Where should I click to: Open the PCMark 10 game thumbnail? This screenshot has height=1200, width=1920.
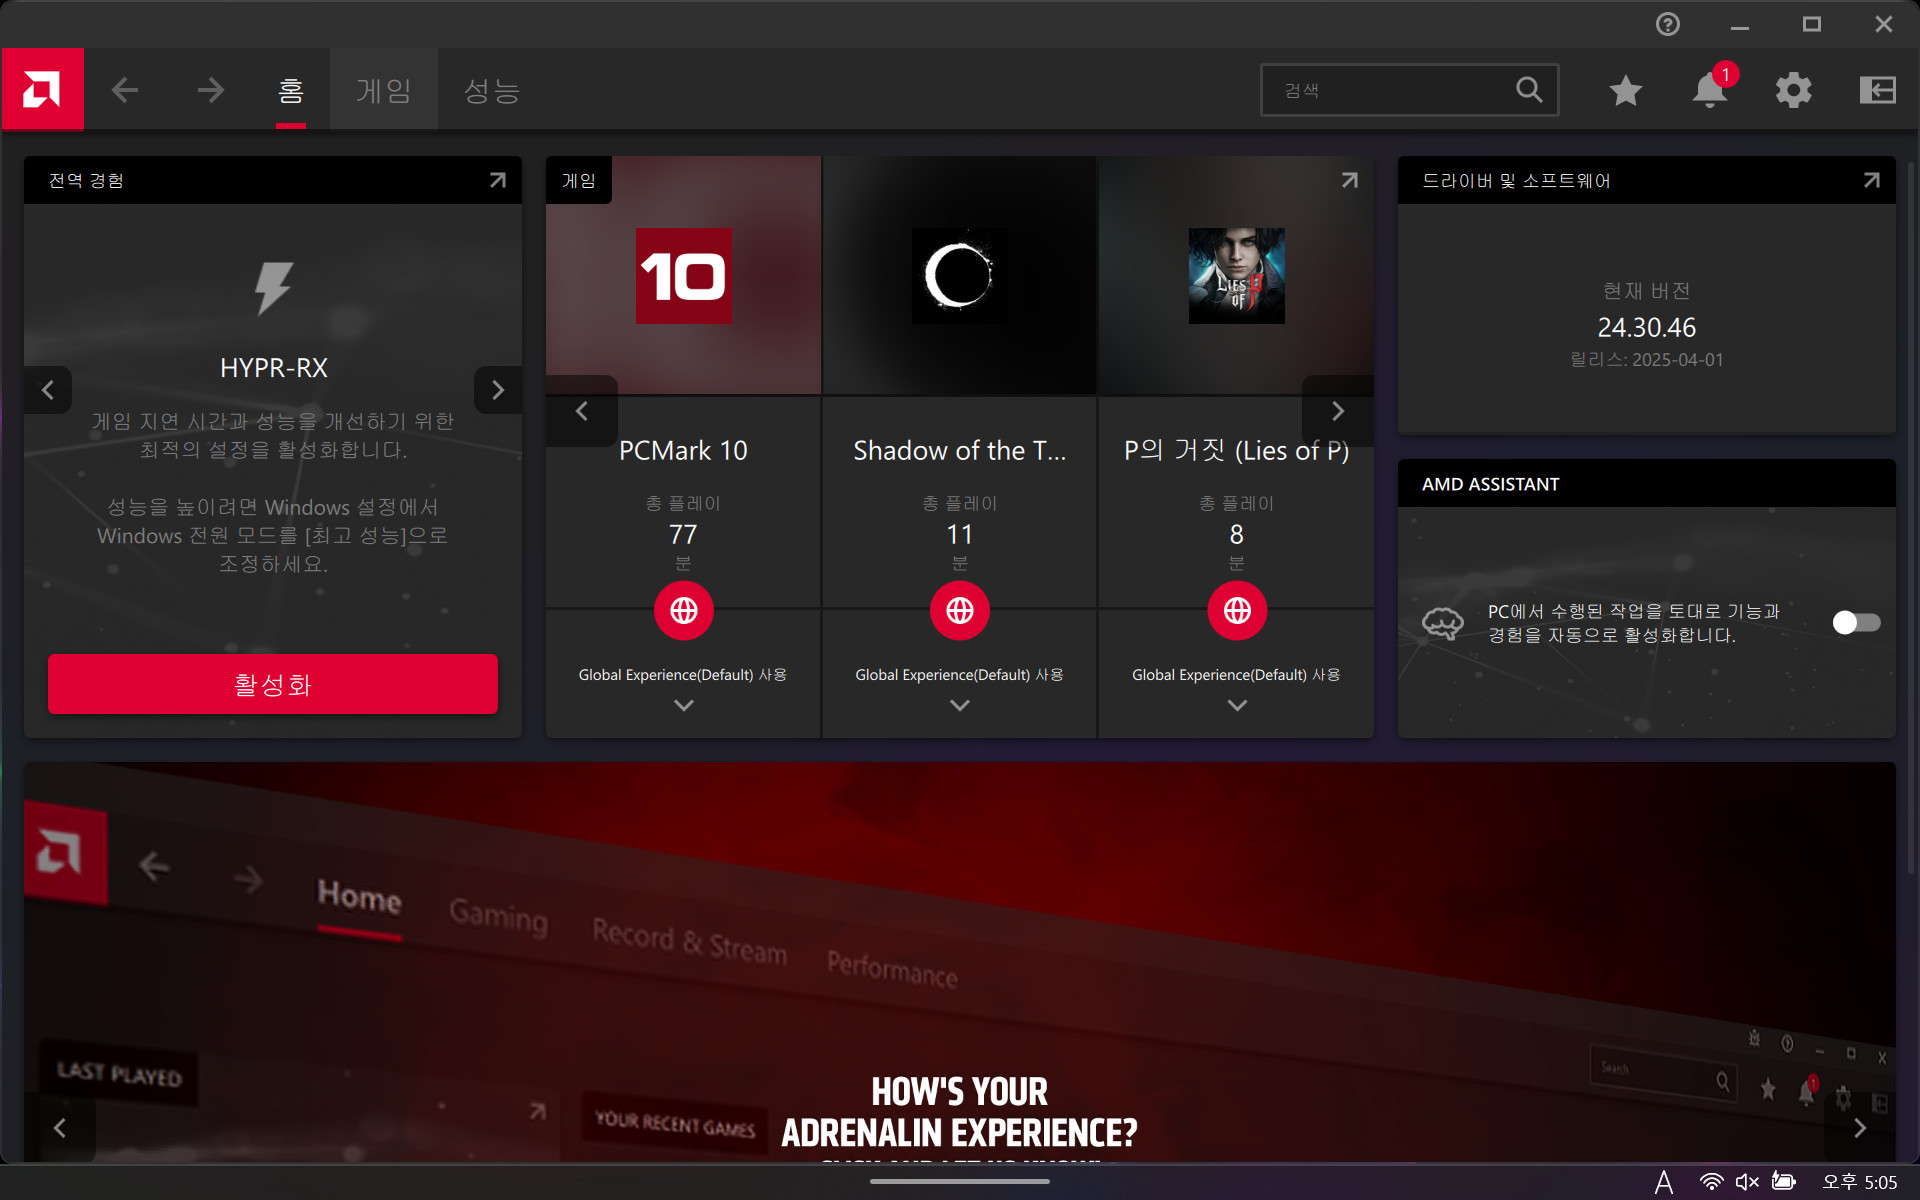pos(684,276)
